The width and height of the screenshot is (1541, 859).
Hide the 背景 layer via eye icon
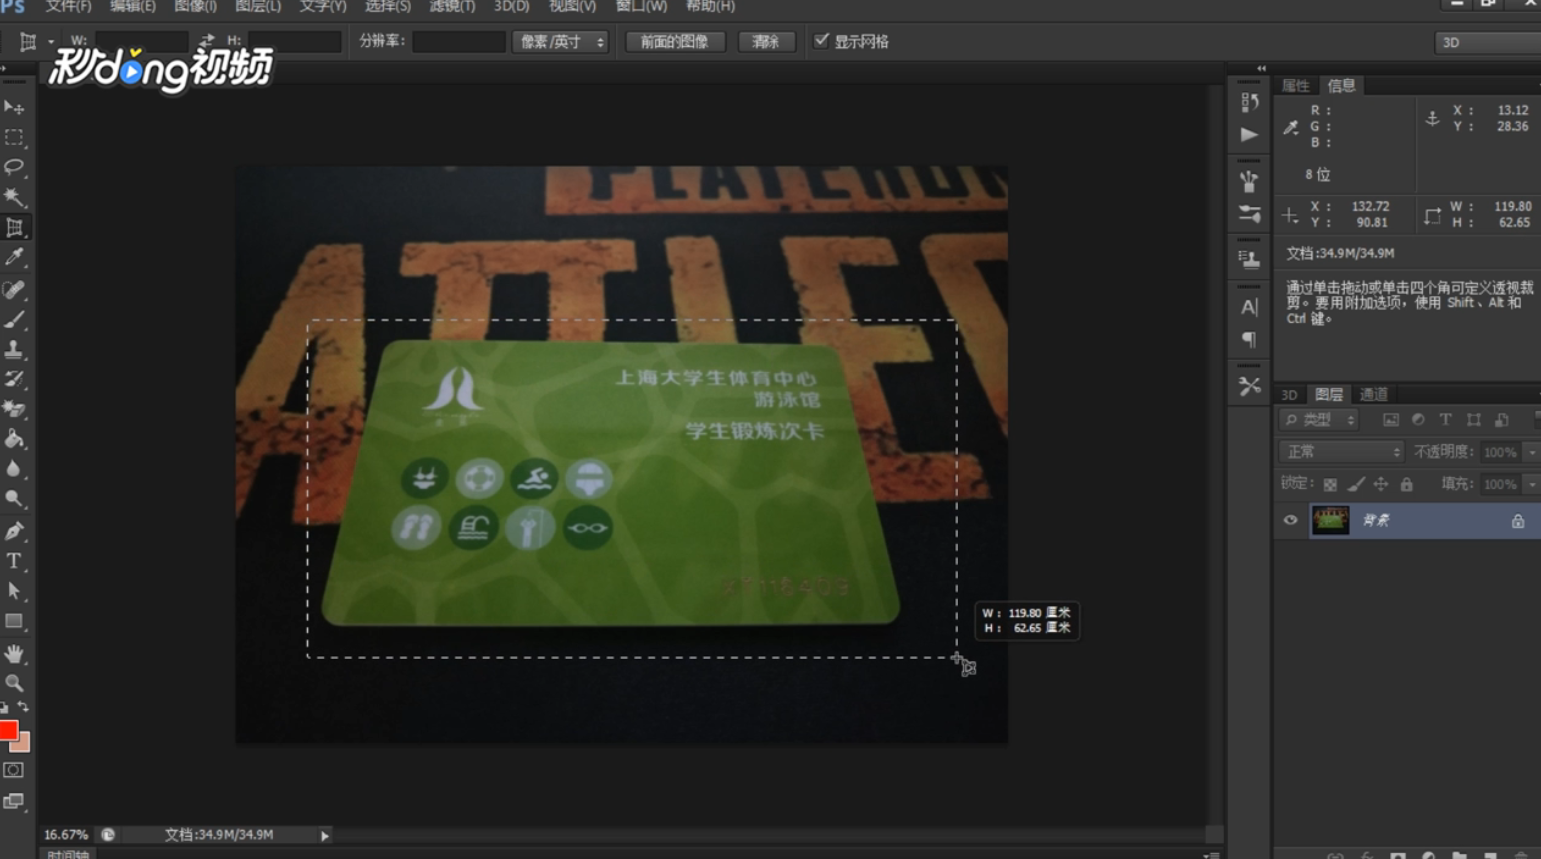pyautogui.click(x=1290, y=520)
